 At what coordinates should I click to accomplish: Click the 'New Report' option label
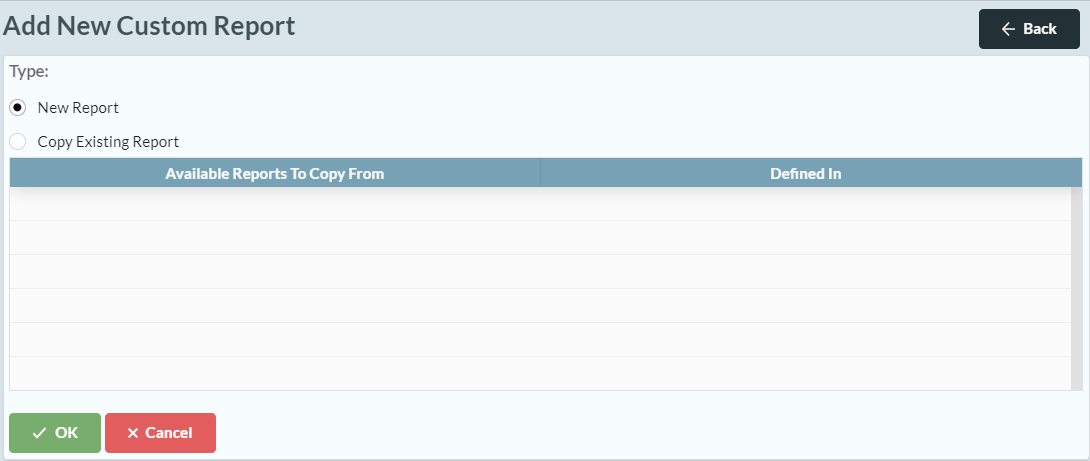(78, 108)
